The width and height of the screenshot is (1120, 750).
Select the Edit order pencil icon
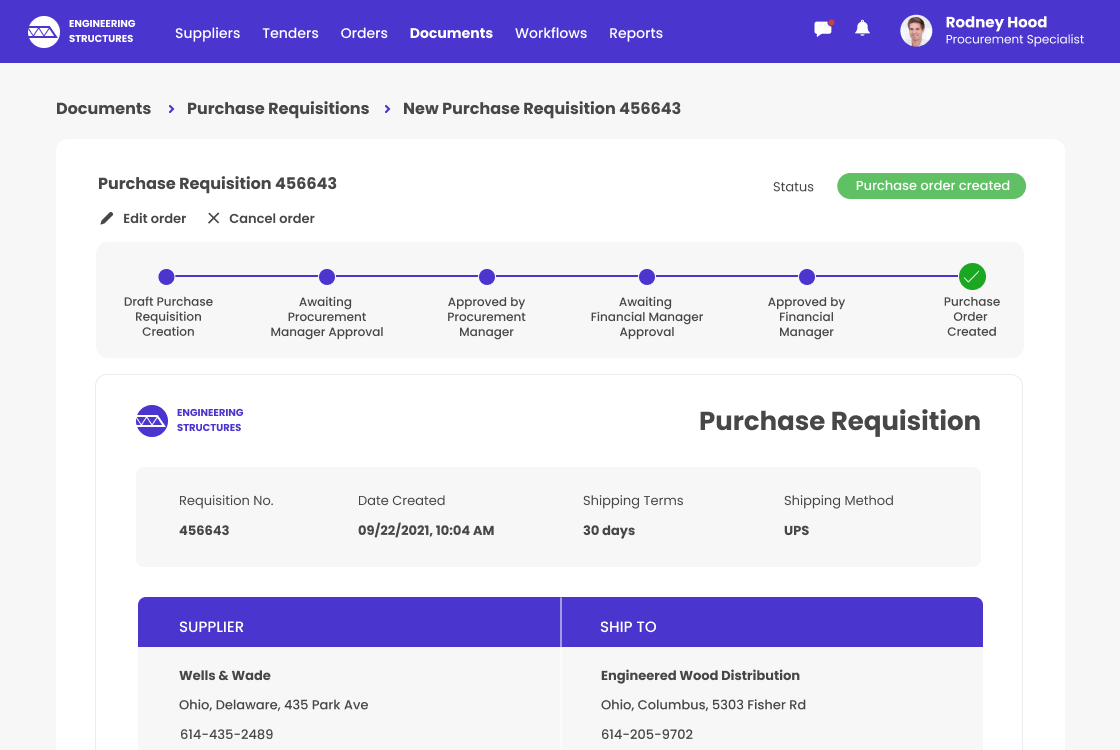coord(106,217)
